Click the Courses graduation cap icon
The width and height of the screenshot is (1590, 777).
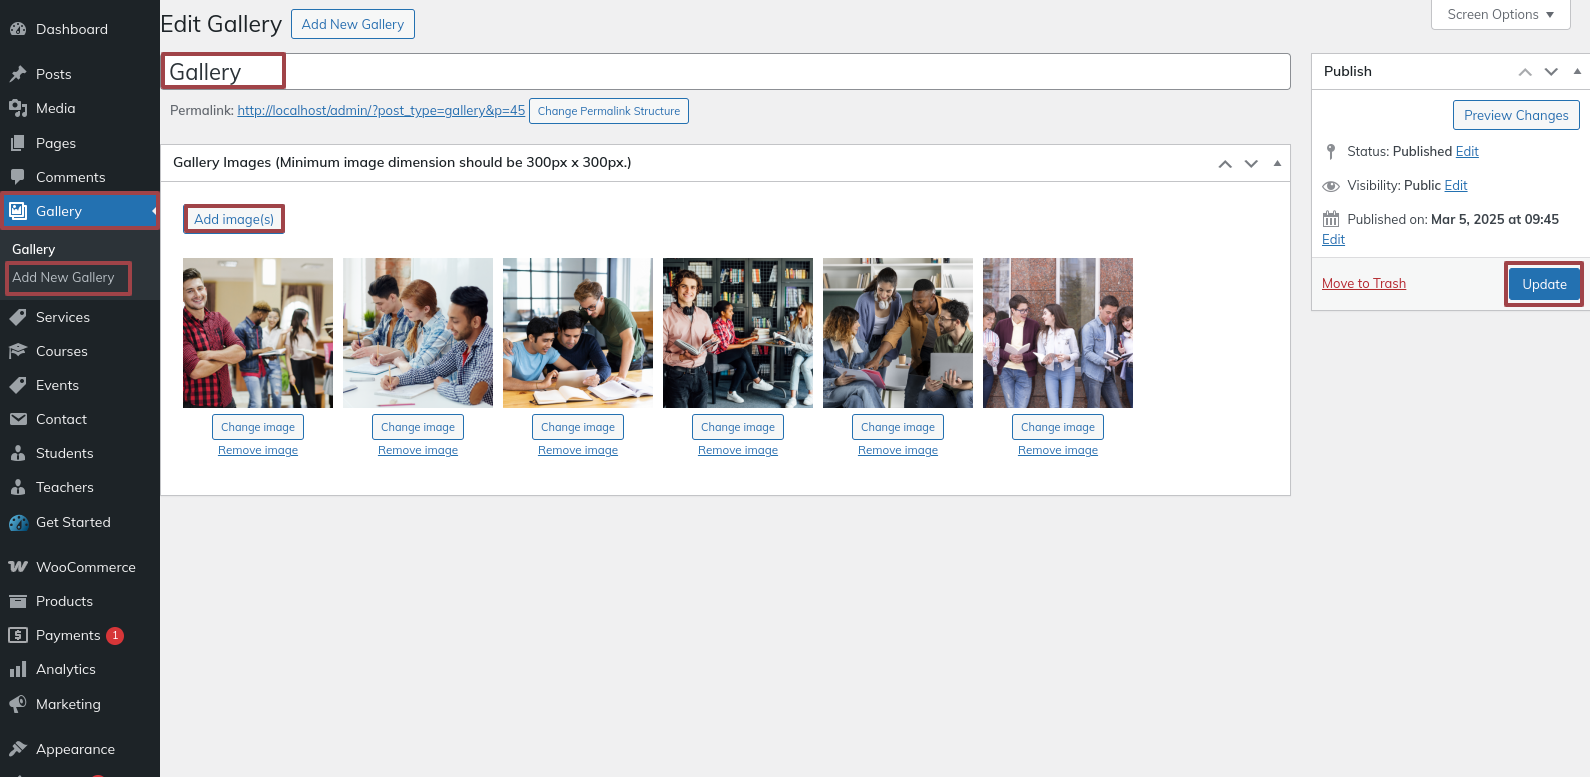tap(18, 351)
